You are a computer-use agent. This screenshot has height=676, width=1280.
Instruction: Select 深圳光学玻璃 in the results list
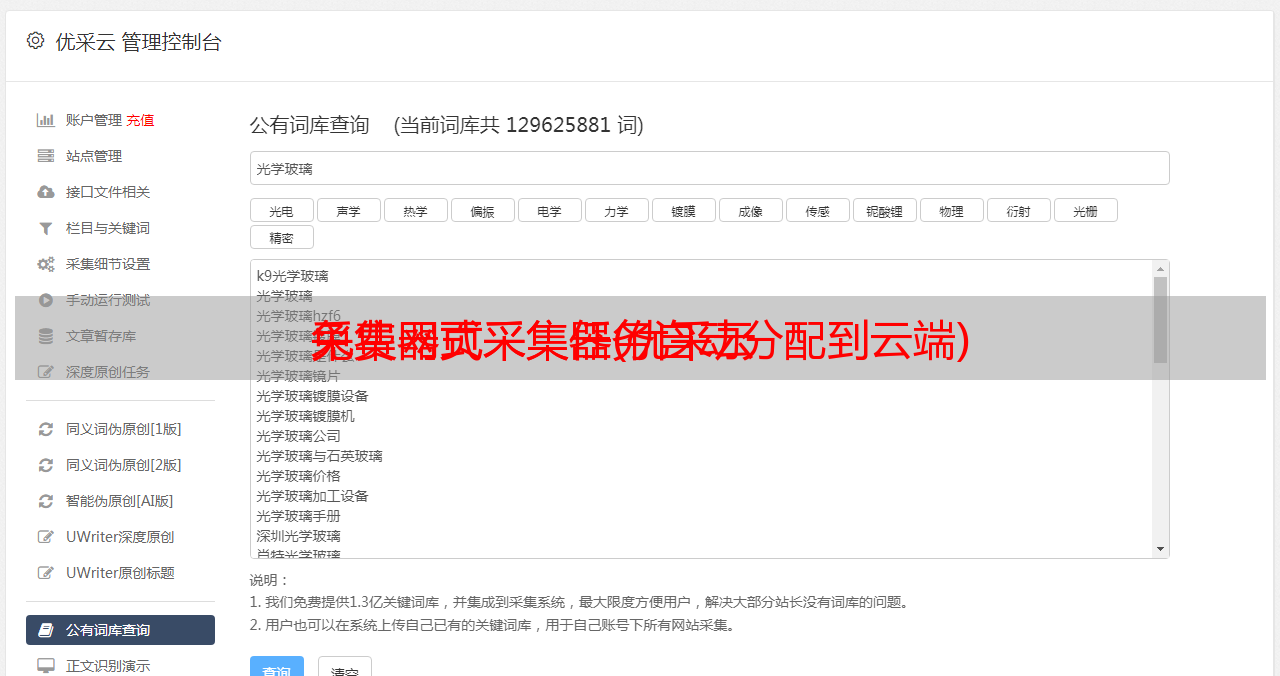(x=298, y=536)
